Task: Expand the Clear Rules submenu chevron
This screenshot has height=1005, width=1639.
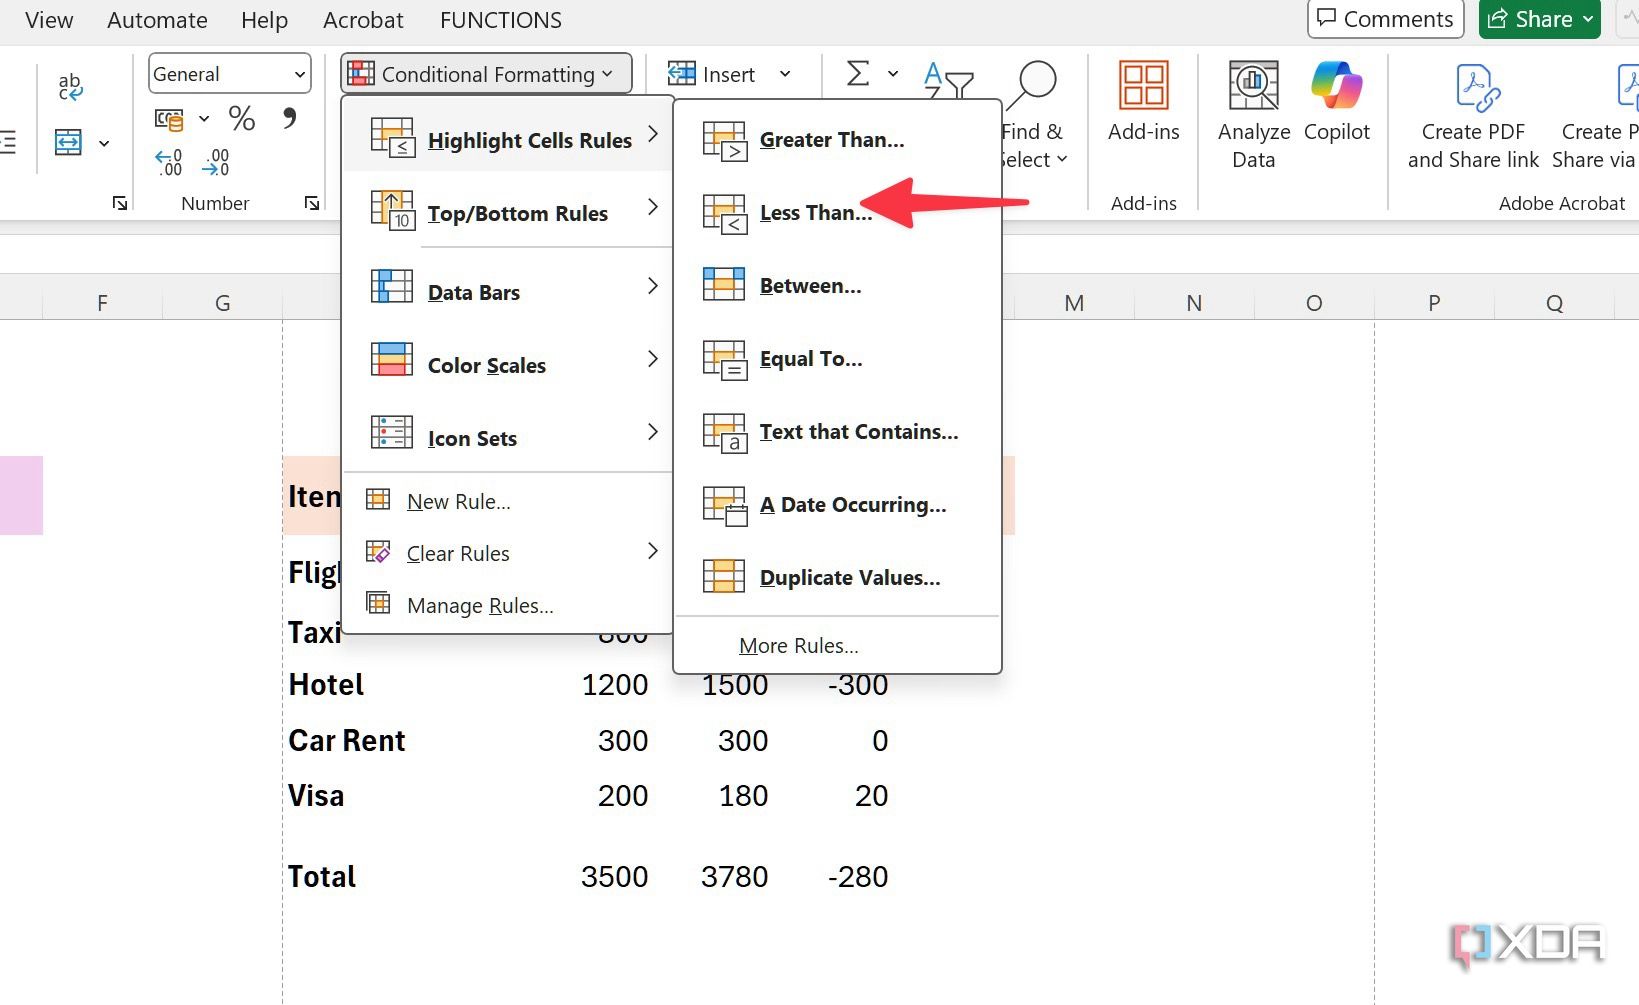Action: point(652,551)
